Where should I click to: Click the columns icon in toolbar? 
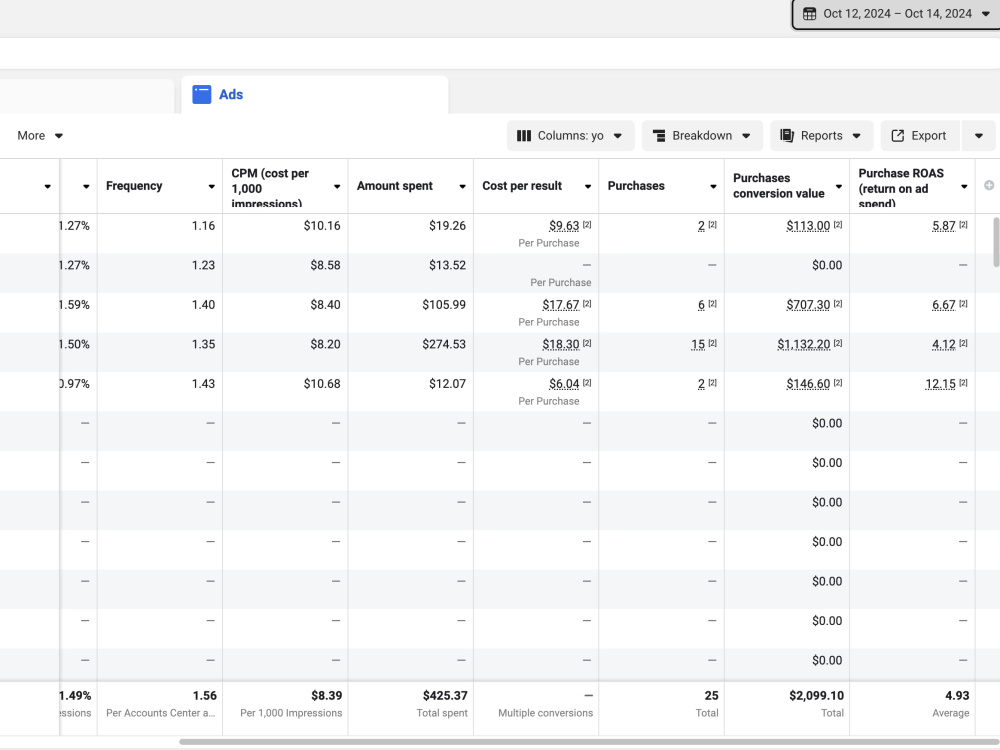click(524, 136)
